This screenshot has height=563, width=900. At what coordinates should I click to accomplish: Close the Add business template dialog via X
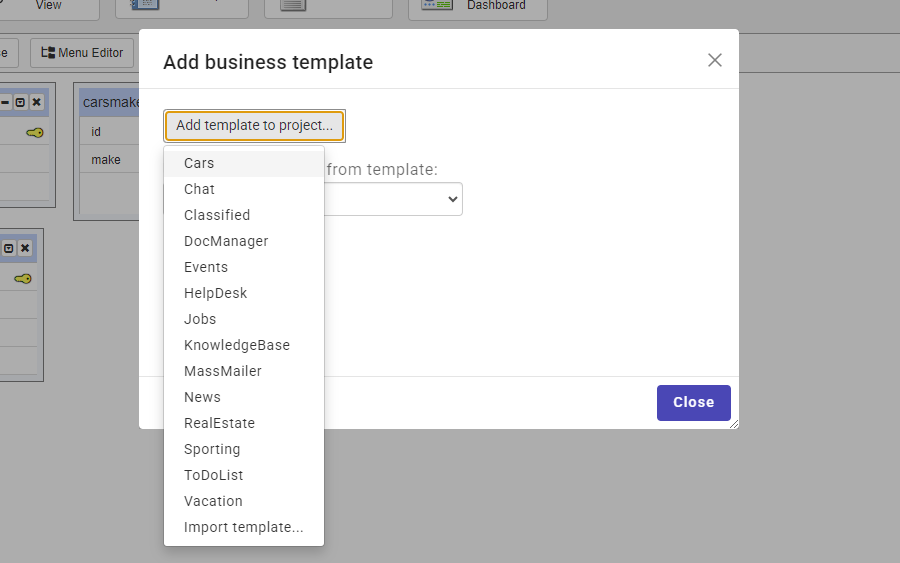pos(715,60)
